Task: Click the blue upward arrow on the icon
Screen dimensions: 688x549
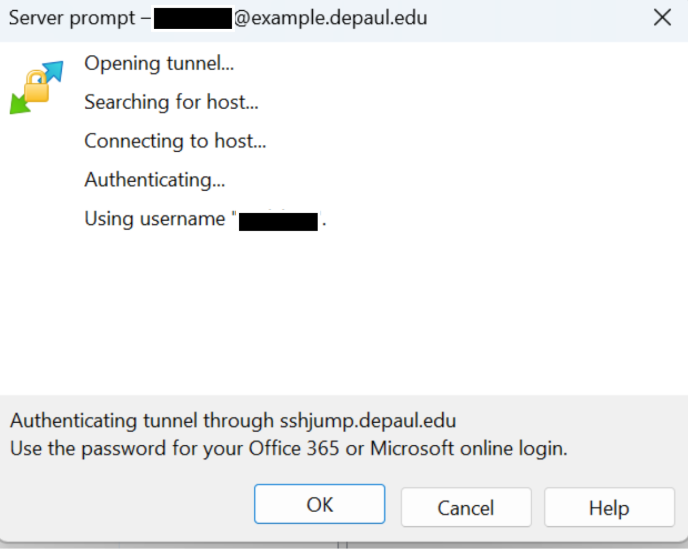Action: click(52, 70)
